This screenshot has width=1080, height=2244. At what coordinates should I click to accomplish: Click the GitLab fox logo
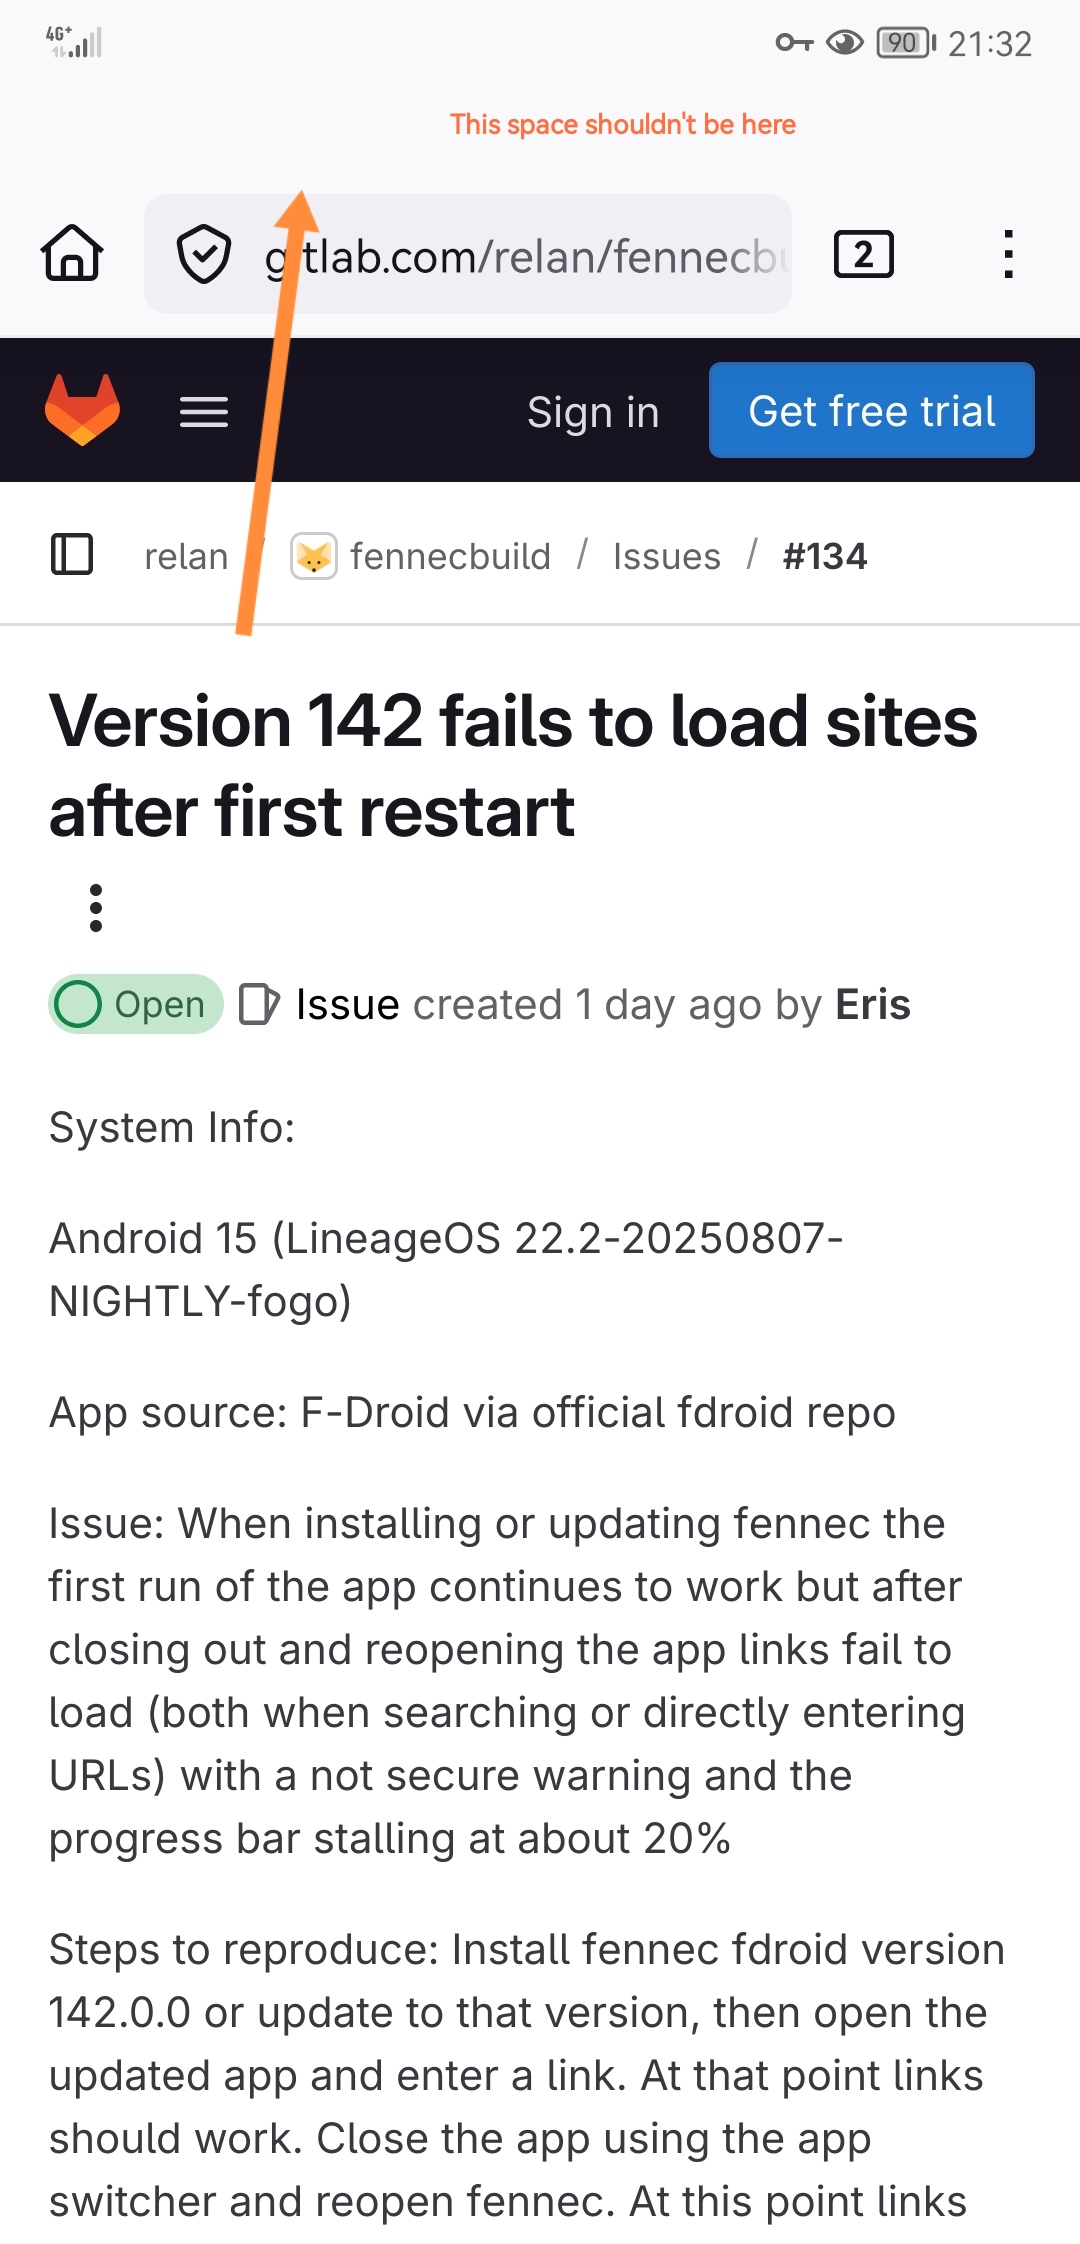tap(83, 410)
